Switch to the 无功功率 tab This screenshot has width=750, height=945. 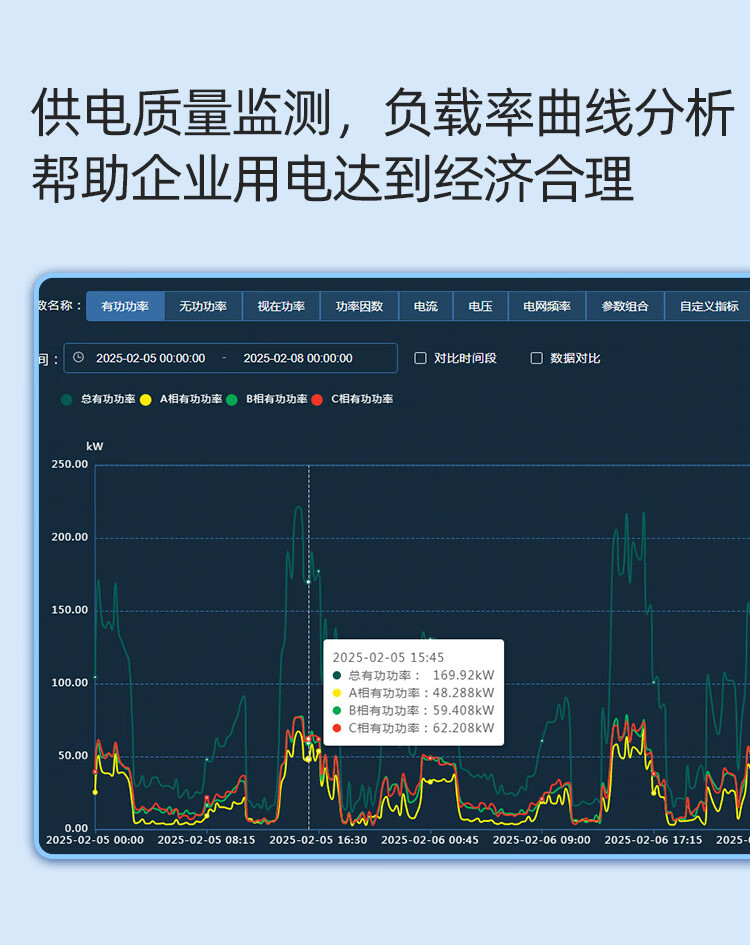[x=203, y=306]
